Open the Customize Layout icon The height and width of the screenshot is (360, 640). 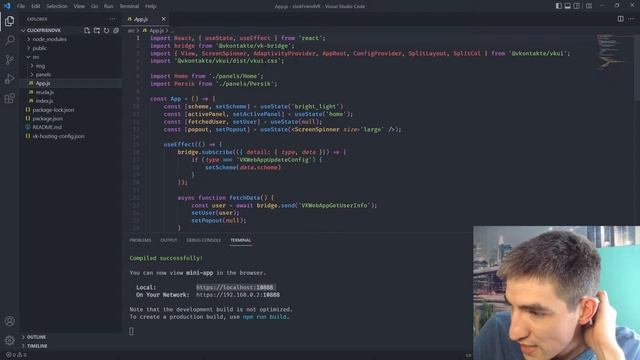click(589, 6)
